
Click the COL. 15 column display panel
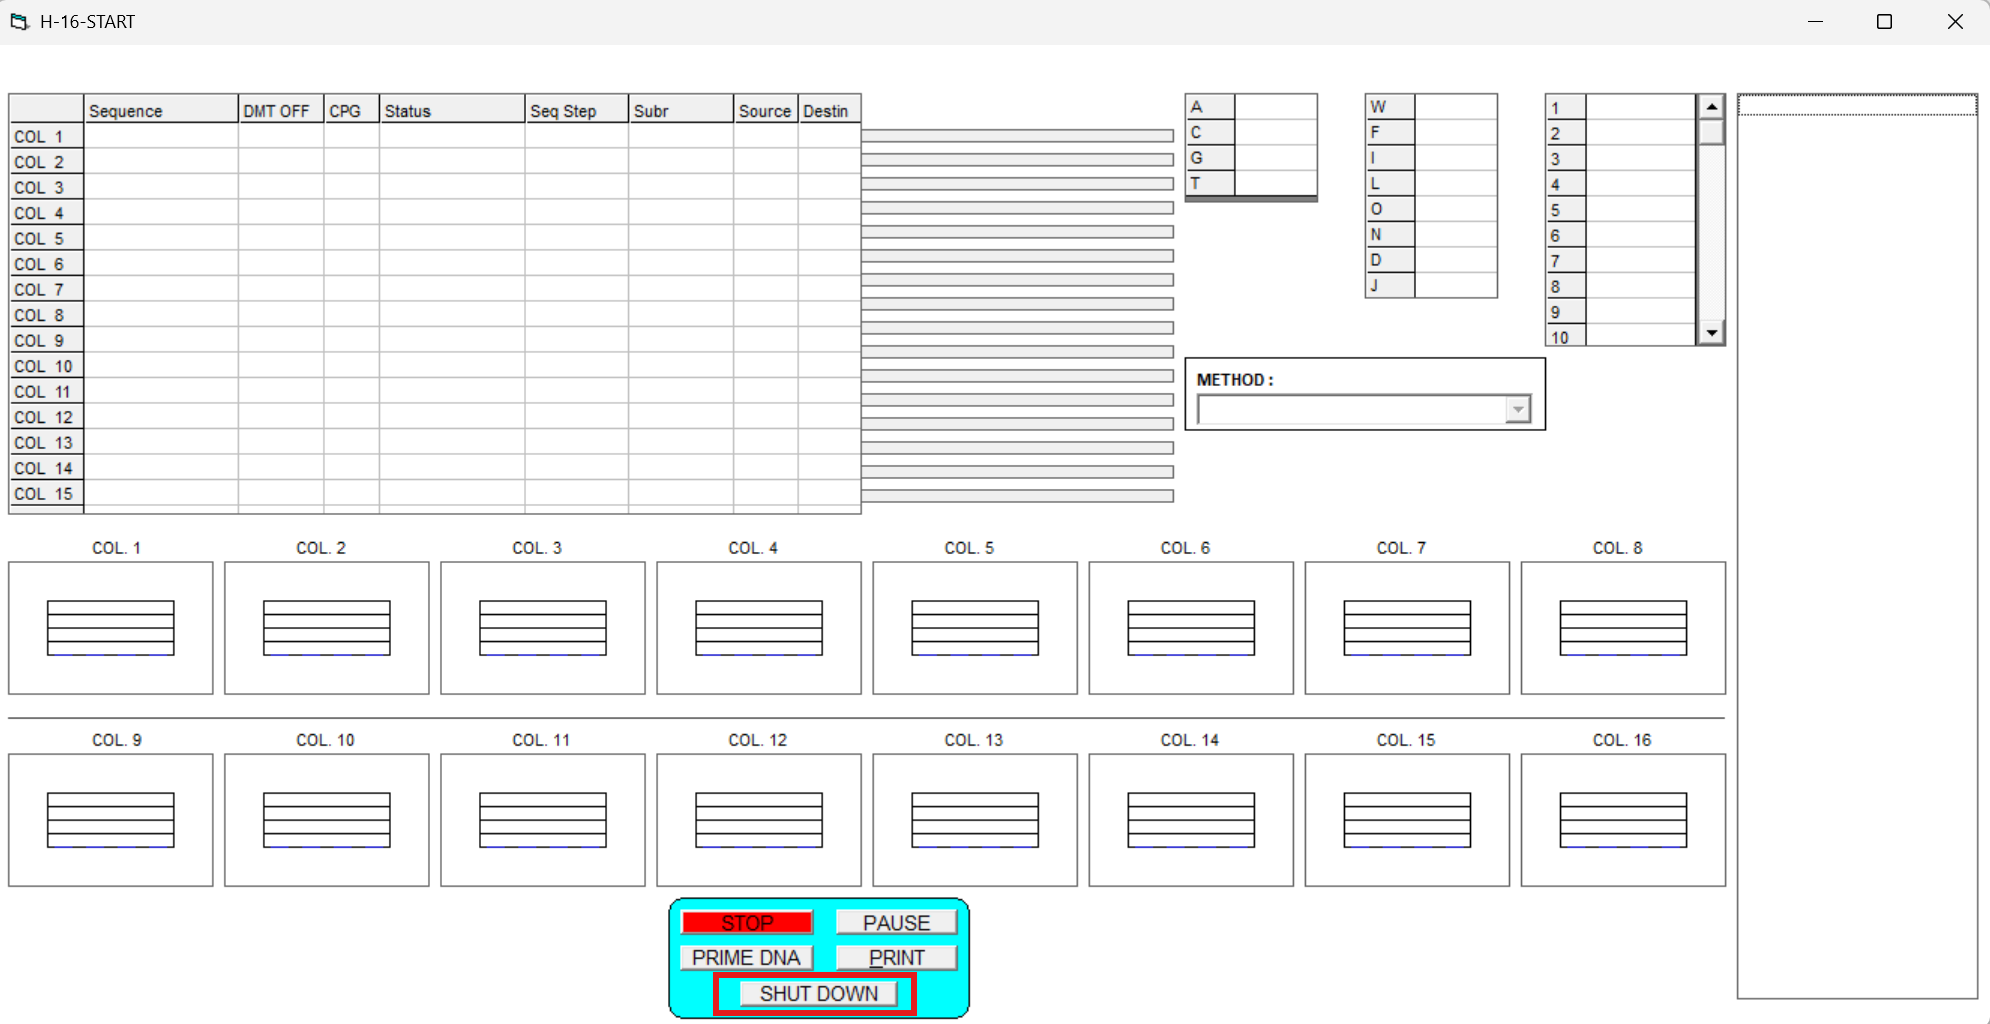click(1407, 820)
